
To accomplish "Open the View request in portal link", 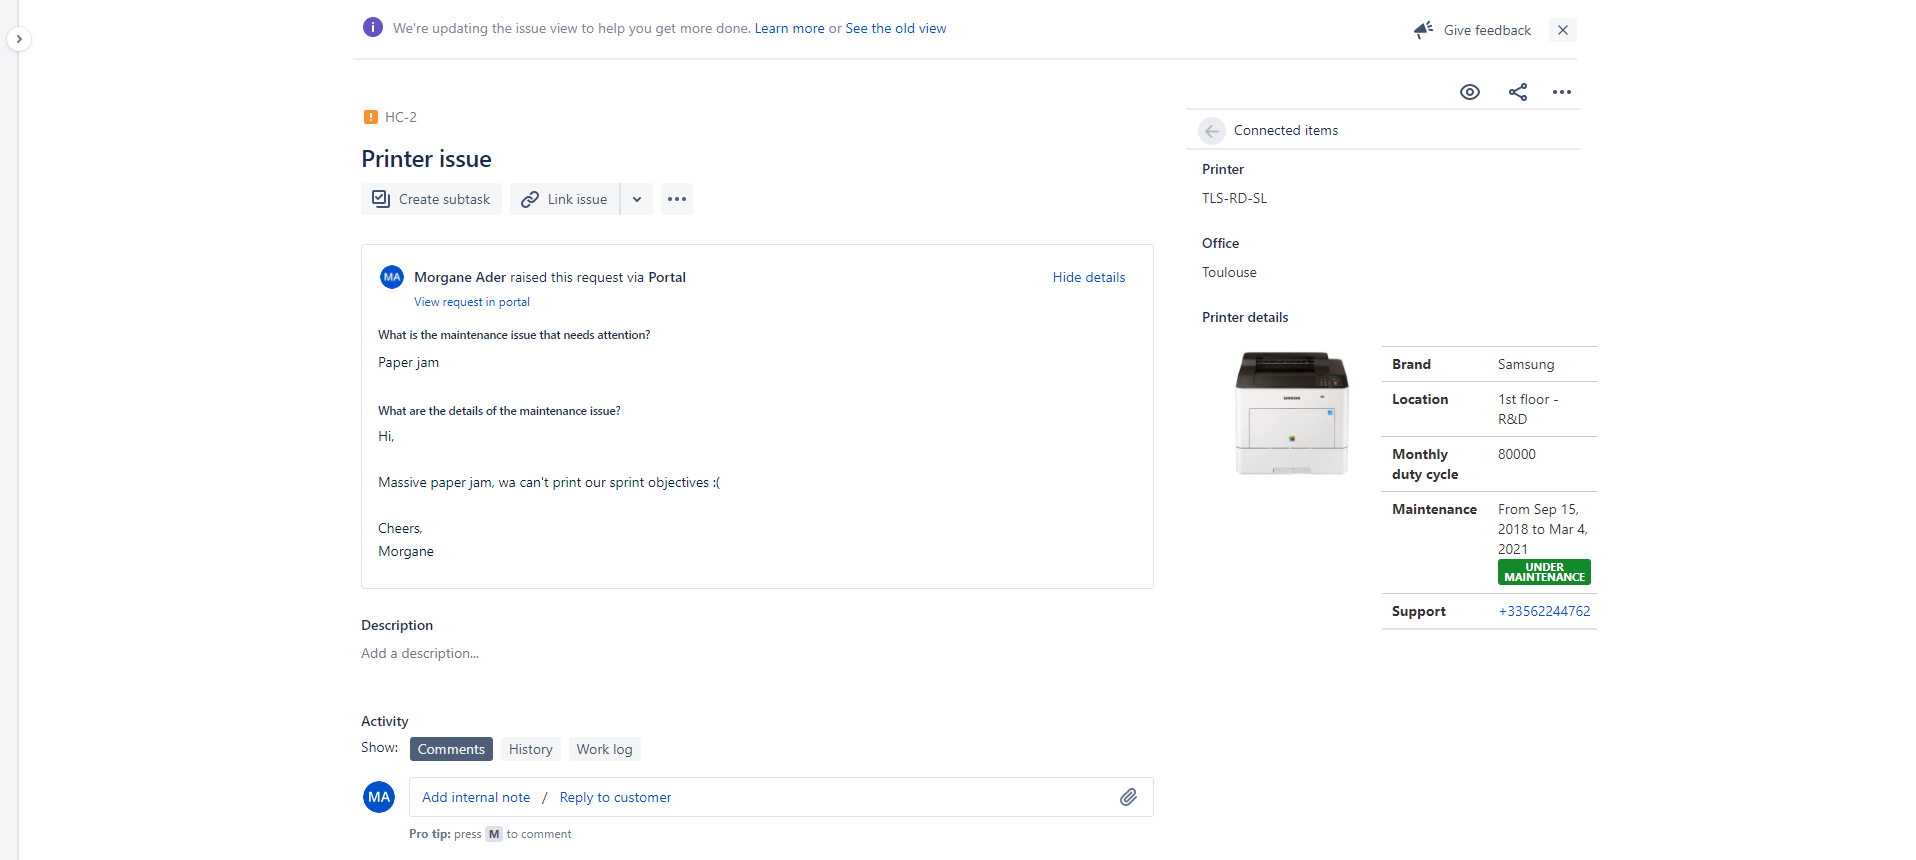I will (x=472, y=302).
